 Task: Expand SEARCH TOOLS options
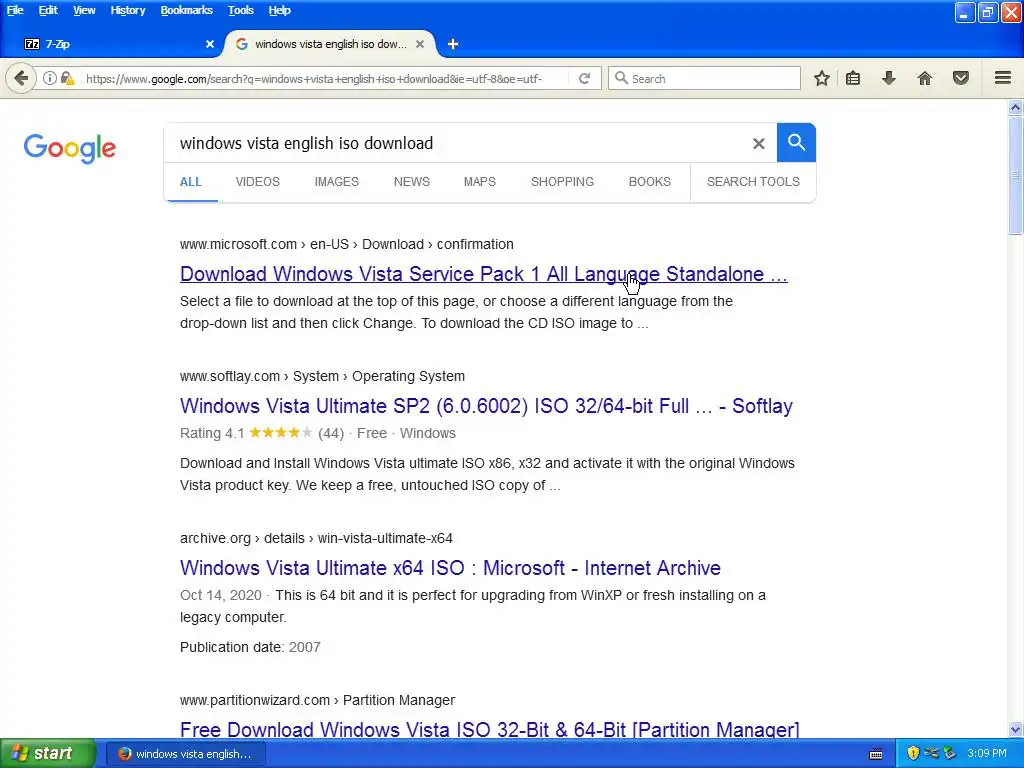point(753,182)
